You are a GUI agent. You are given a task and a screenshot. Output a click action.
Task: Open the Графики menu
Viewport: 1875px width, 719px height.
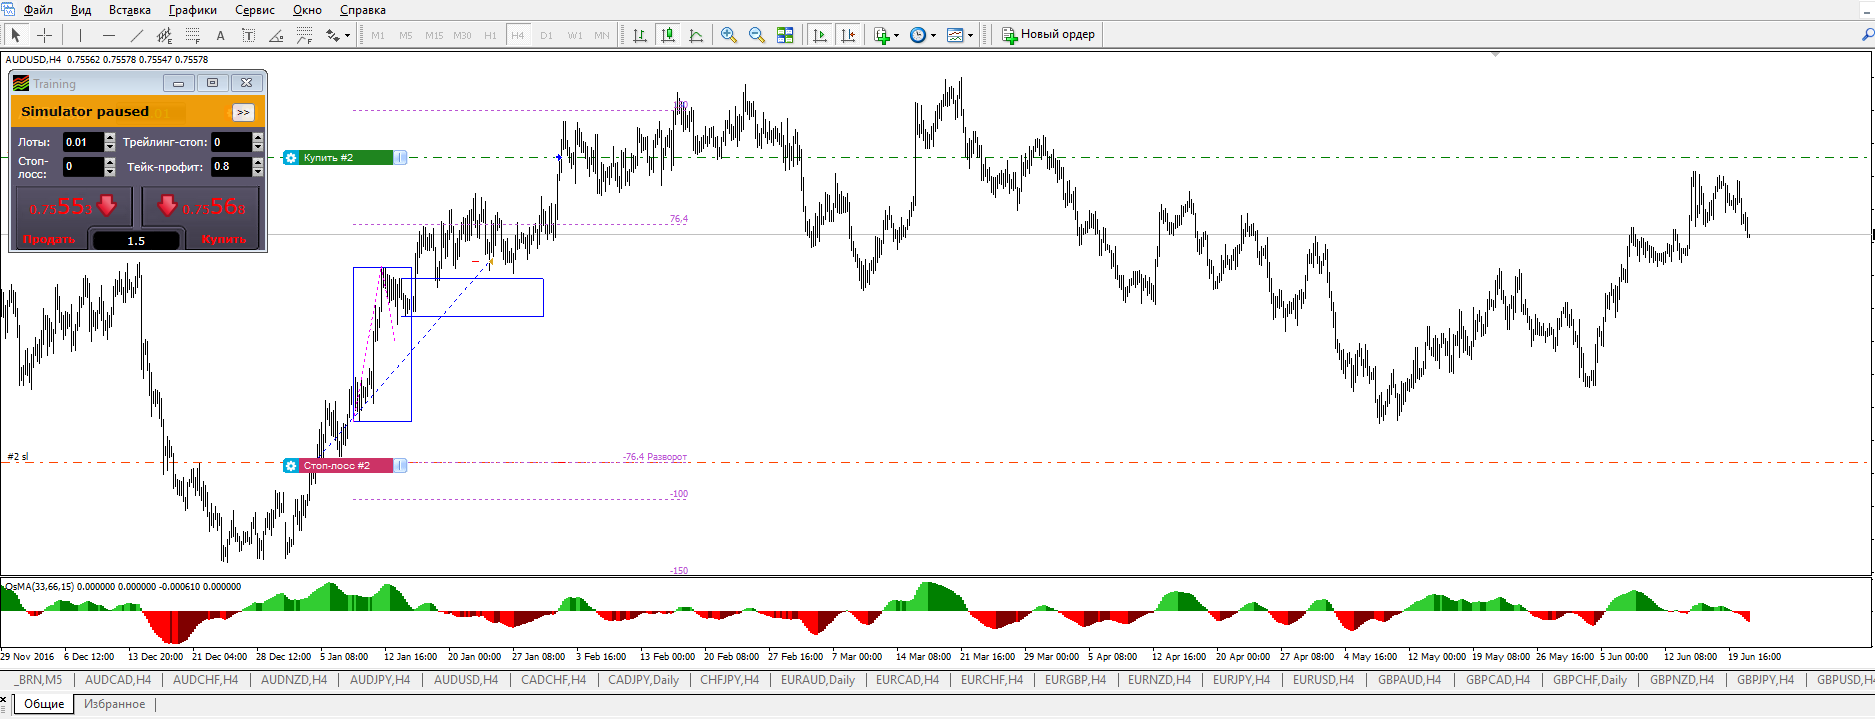point(193,10)
